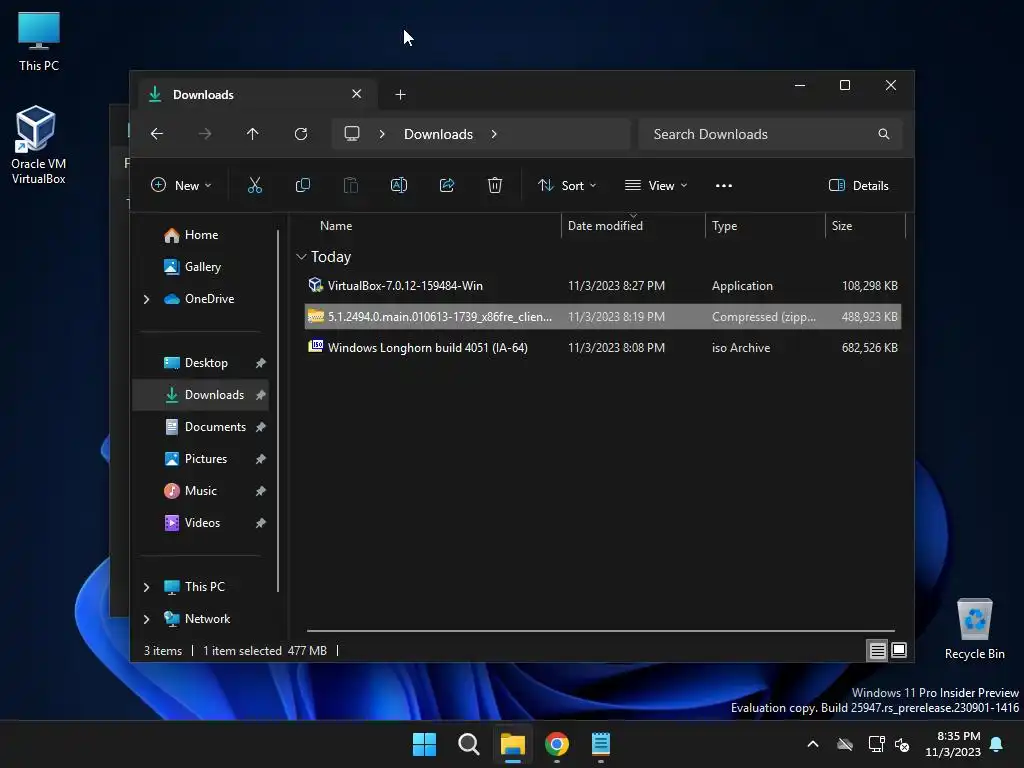
Task: Open taskbar Search
Action: point(469,744)
